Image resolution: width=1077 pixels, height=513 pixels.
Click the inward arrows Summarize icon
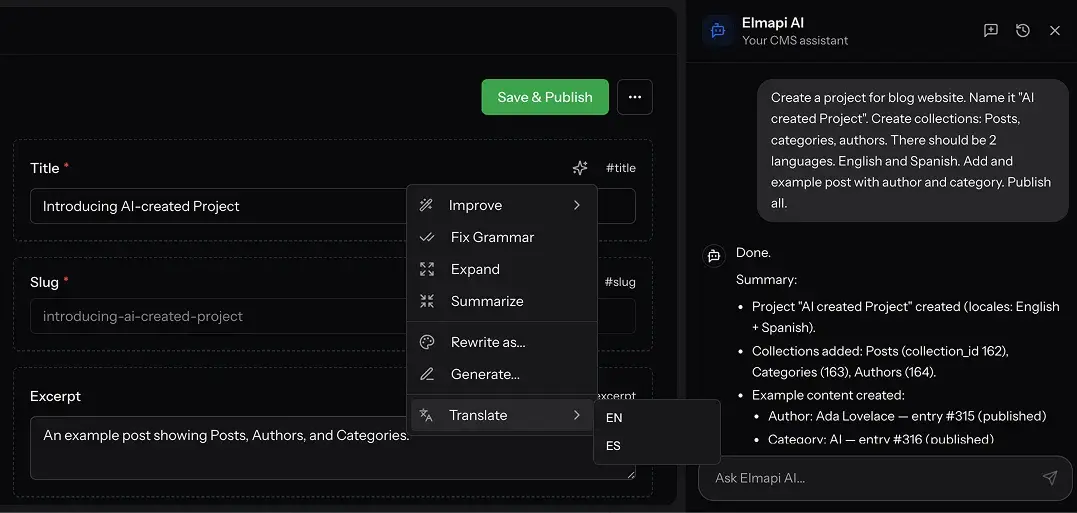pos(427,301)
